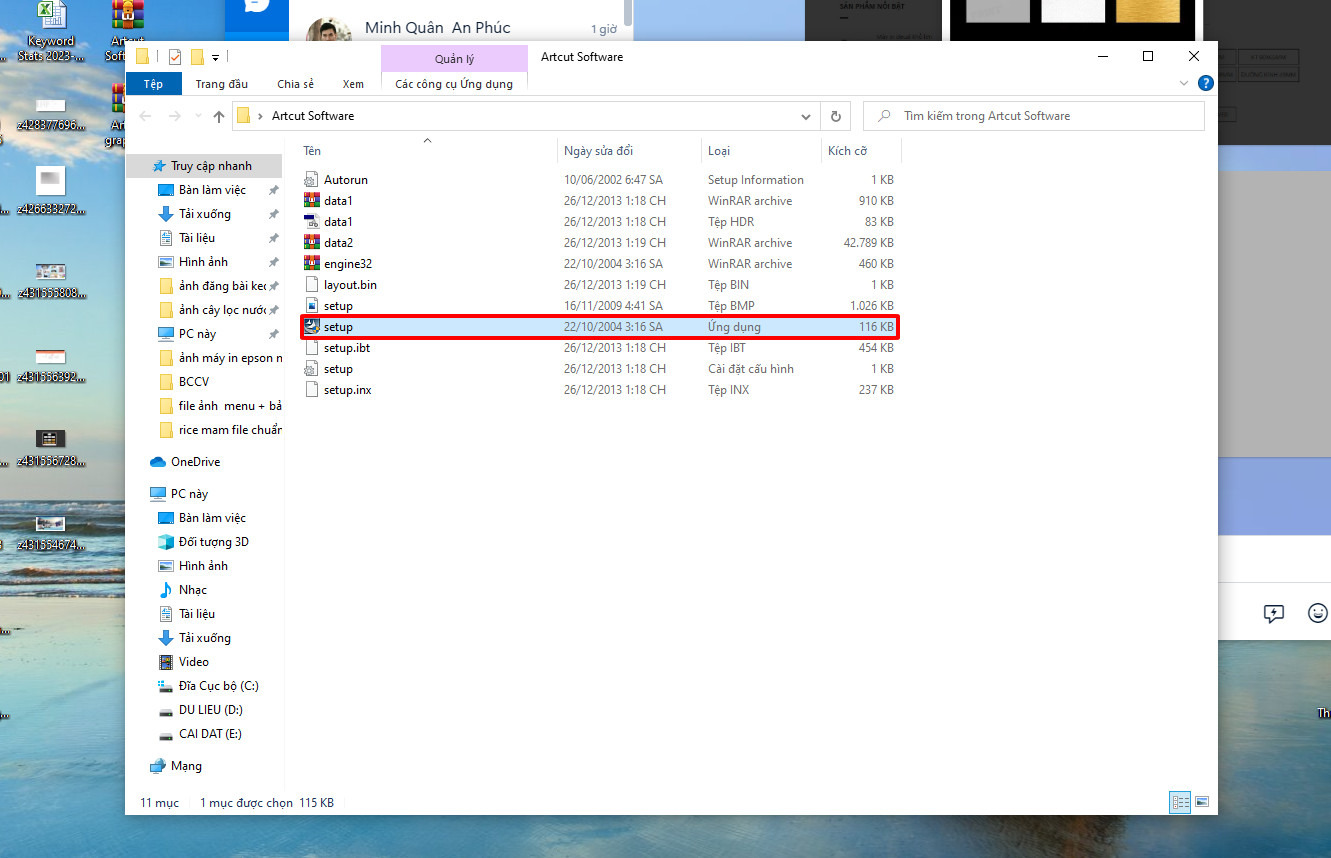Switch to the Xem ribbon tab
Viewport: 1331px width, 858px height.
point(353,84)
